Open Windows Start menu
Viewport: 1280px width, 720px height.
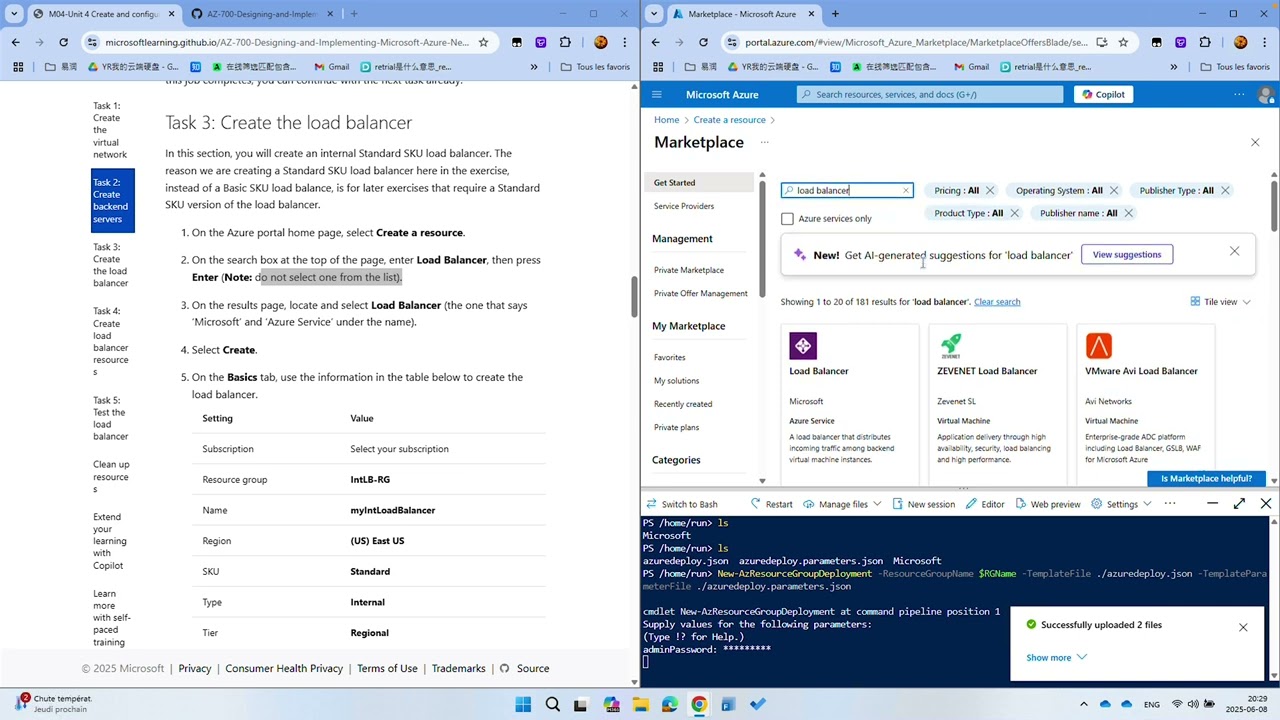coord(523,704)
